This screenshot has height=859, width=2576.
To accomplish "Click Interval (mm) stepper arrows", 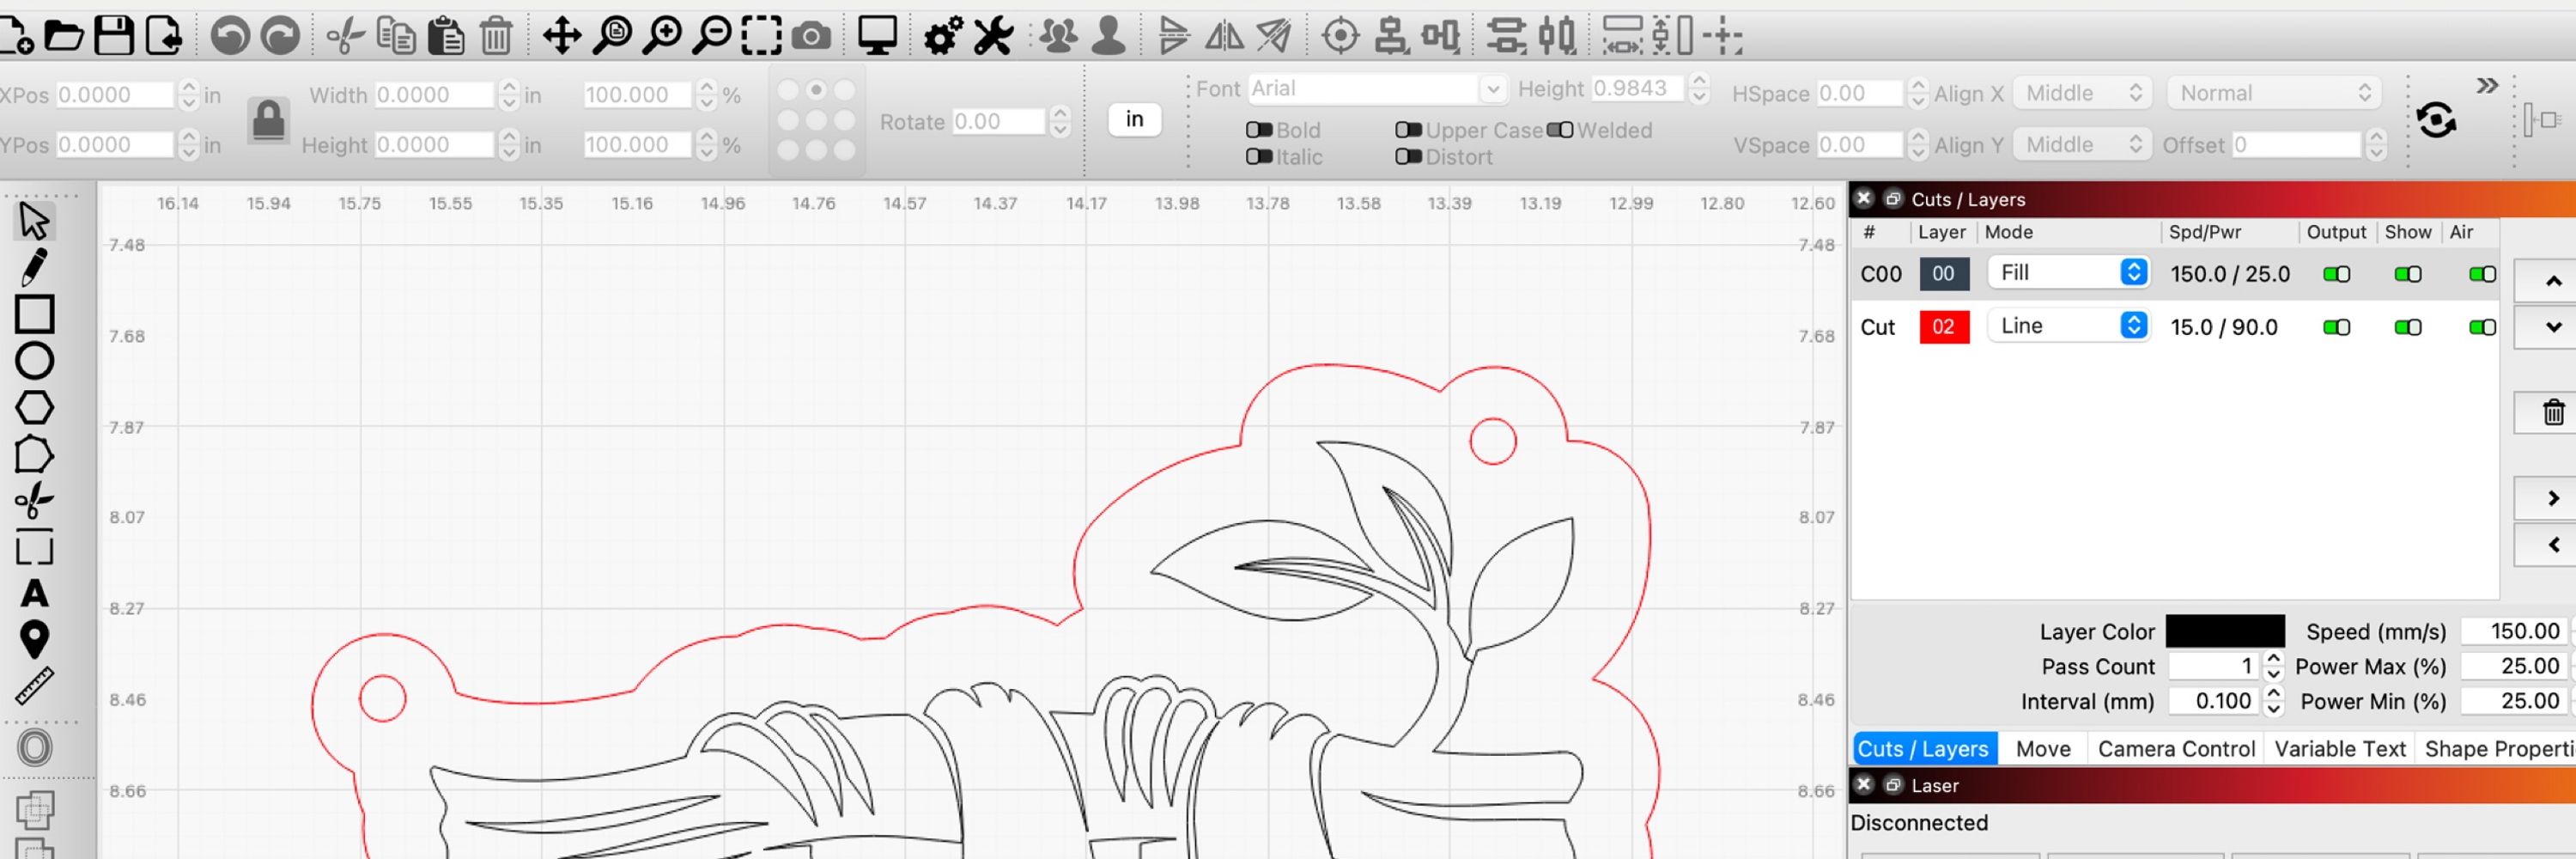I will pyautogui.click(x=2273, y=701).
